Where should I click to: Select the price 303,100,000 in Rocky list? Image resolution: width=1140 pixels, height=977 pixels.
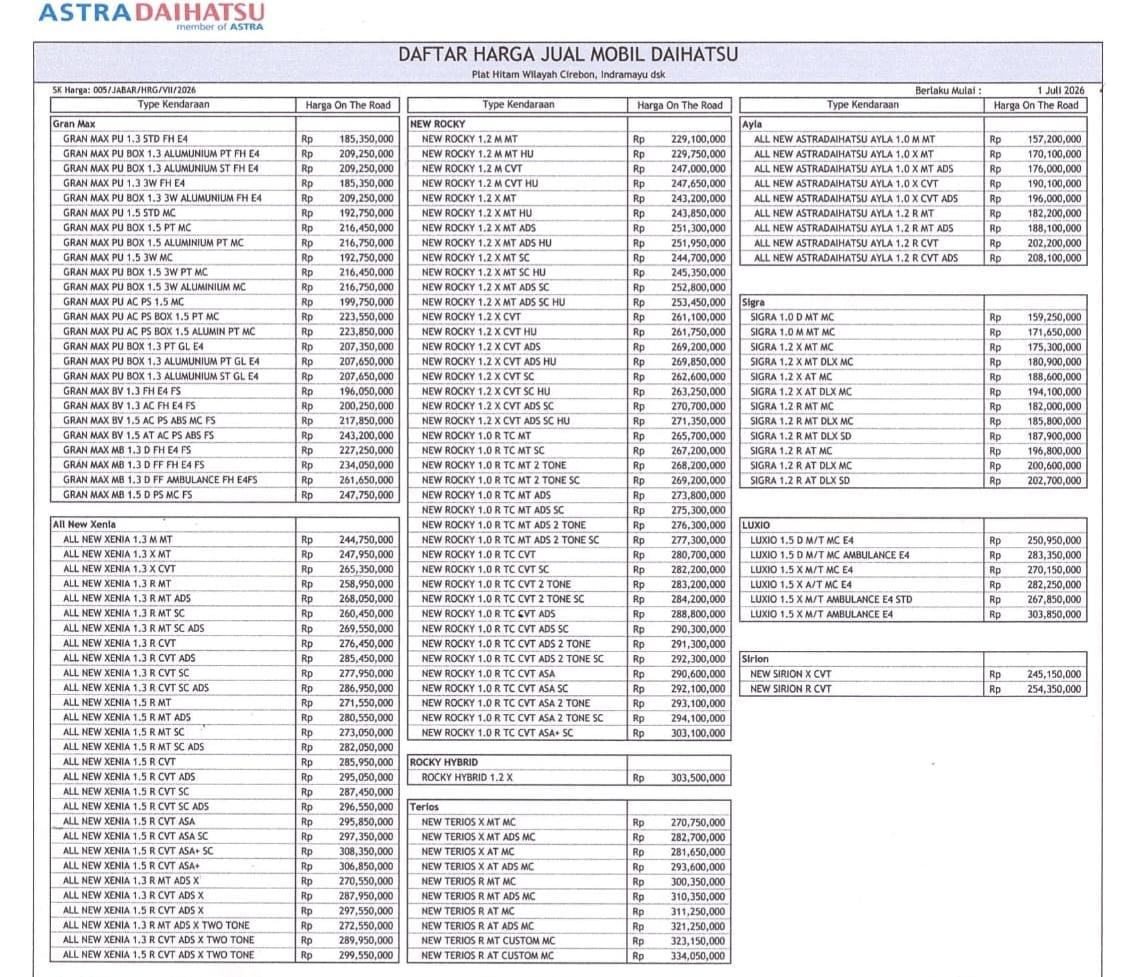point(698,733)
